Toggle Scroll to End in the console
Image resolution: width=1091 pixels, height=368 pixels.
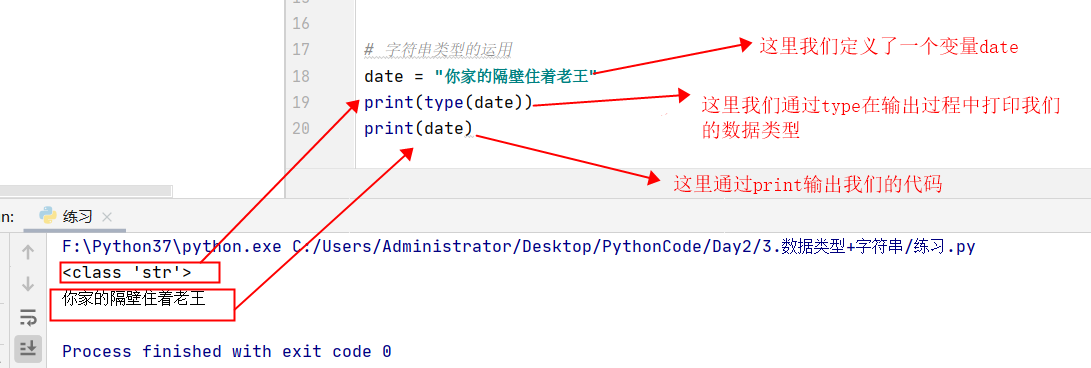[28, 347]
